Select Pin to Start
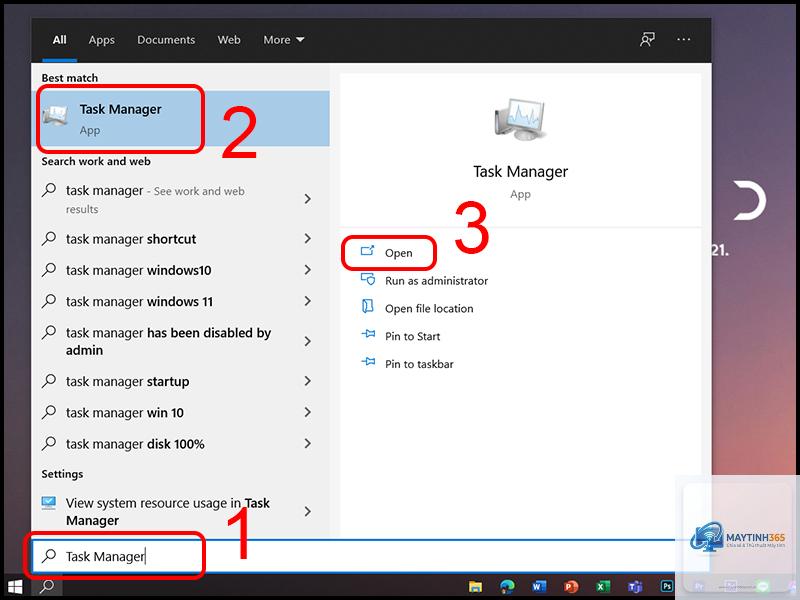The image size is (800, 600). pyautogui.click(x=412, y=336)
